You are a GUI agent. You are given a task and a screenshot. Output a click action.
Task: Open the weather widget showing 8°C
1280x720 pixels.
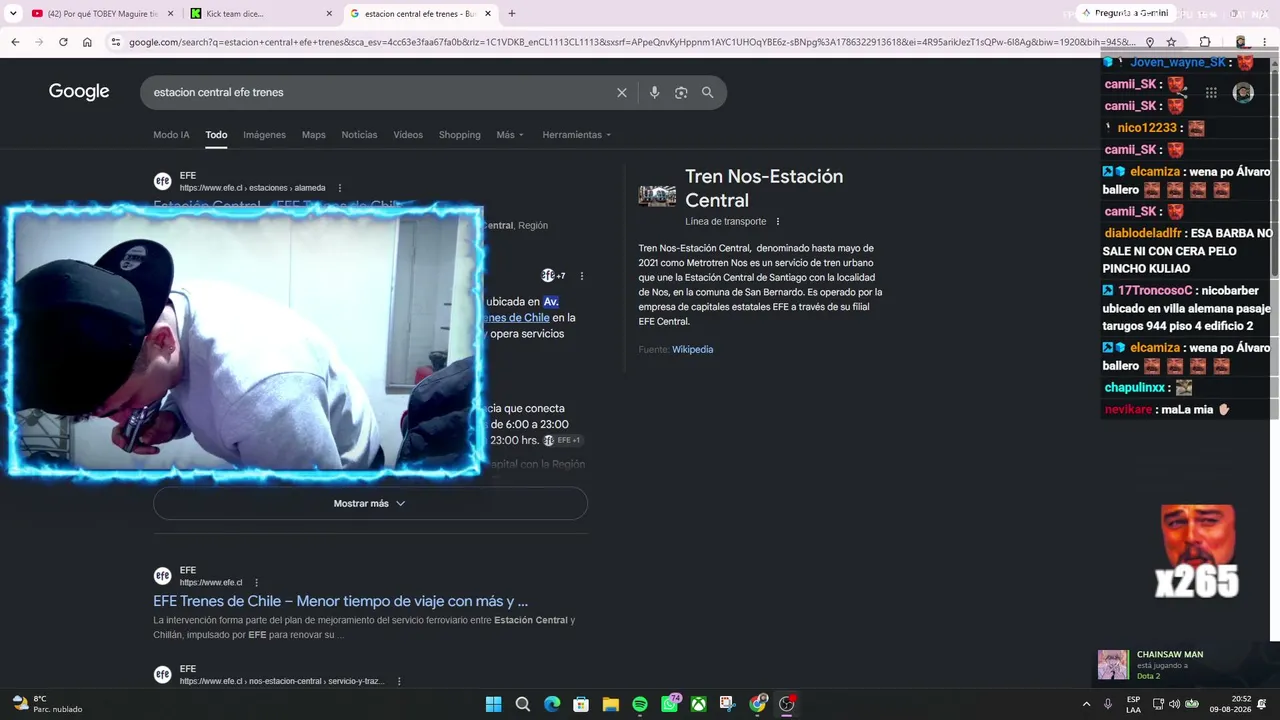[48, 704]
